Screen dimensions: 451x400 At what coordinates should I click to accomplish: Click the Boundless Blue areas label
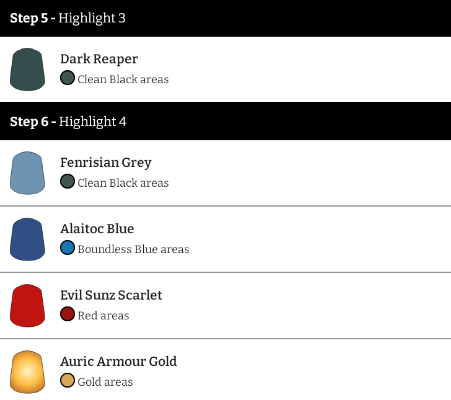pos(133,249)
